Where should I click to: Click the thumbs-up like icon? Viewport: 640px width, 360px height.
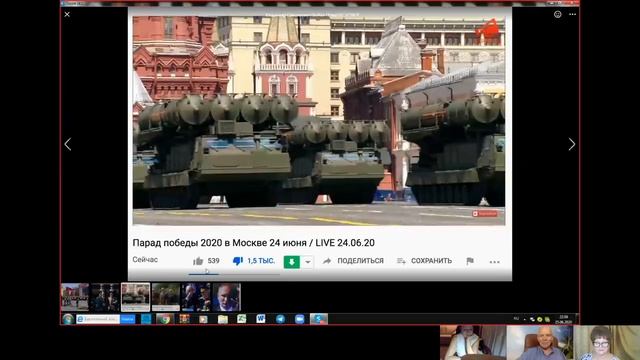coord(198,261)
